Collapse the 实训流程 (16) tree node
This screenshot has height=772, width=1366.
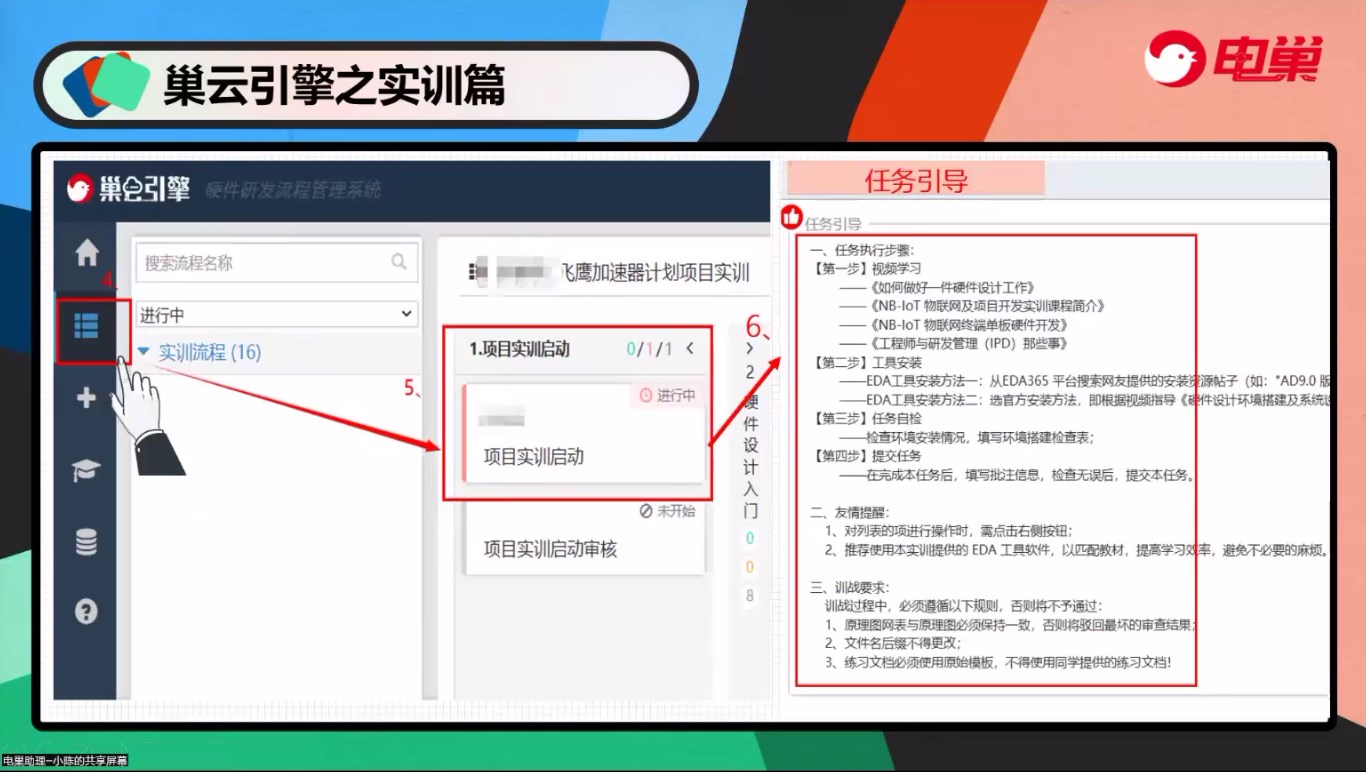tap(144, 352)
